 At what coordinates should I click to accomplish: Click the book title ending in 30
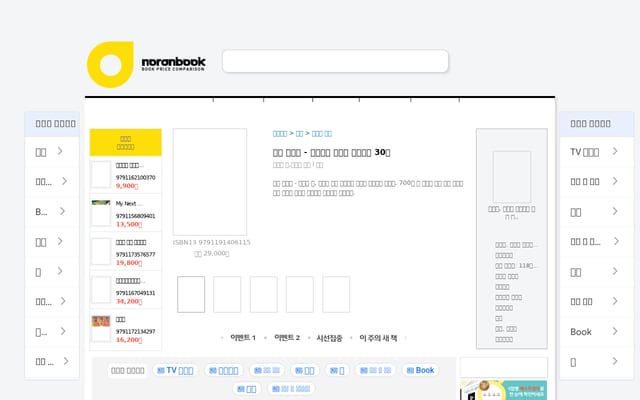331,152
